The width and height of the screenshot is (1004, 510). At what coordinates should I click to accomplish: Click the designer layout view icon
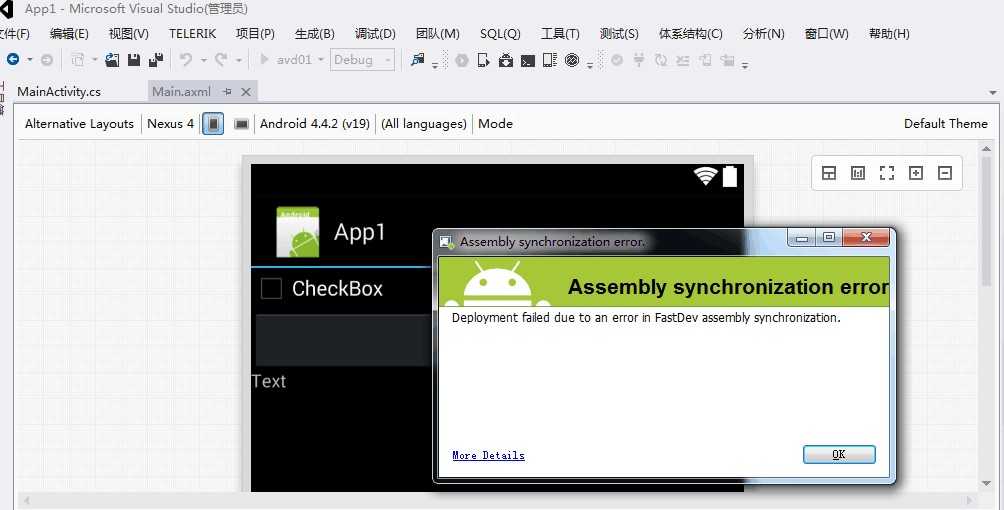click(829, 173)
